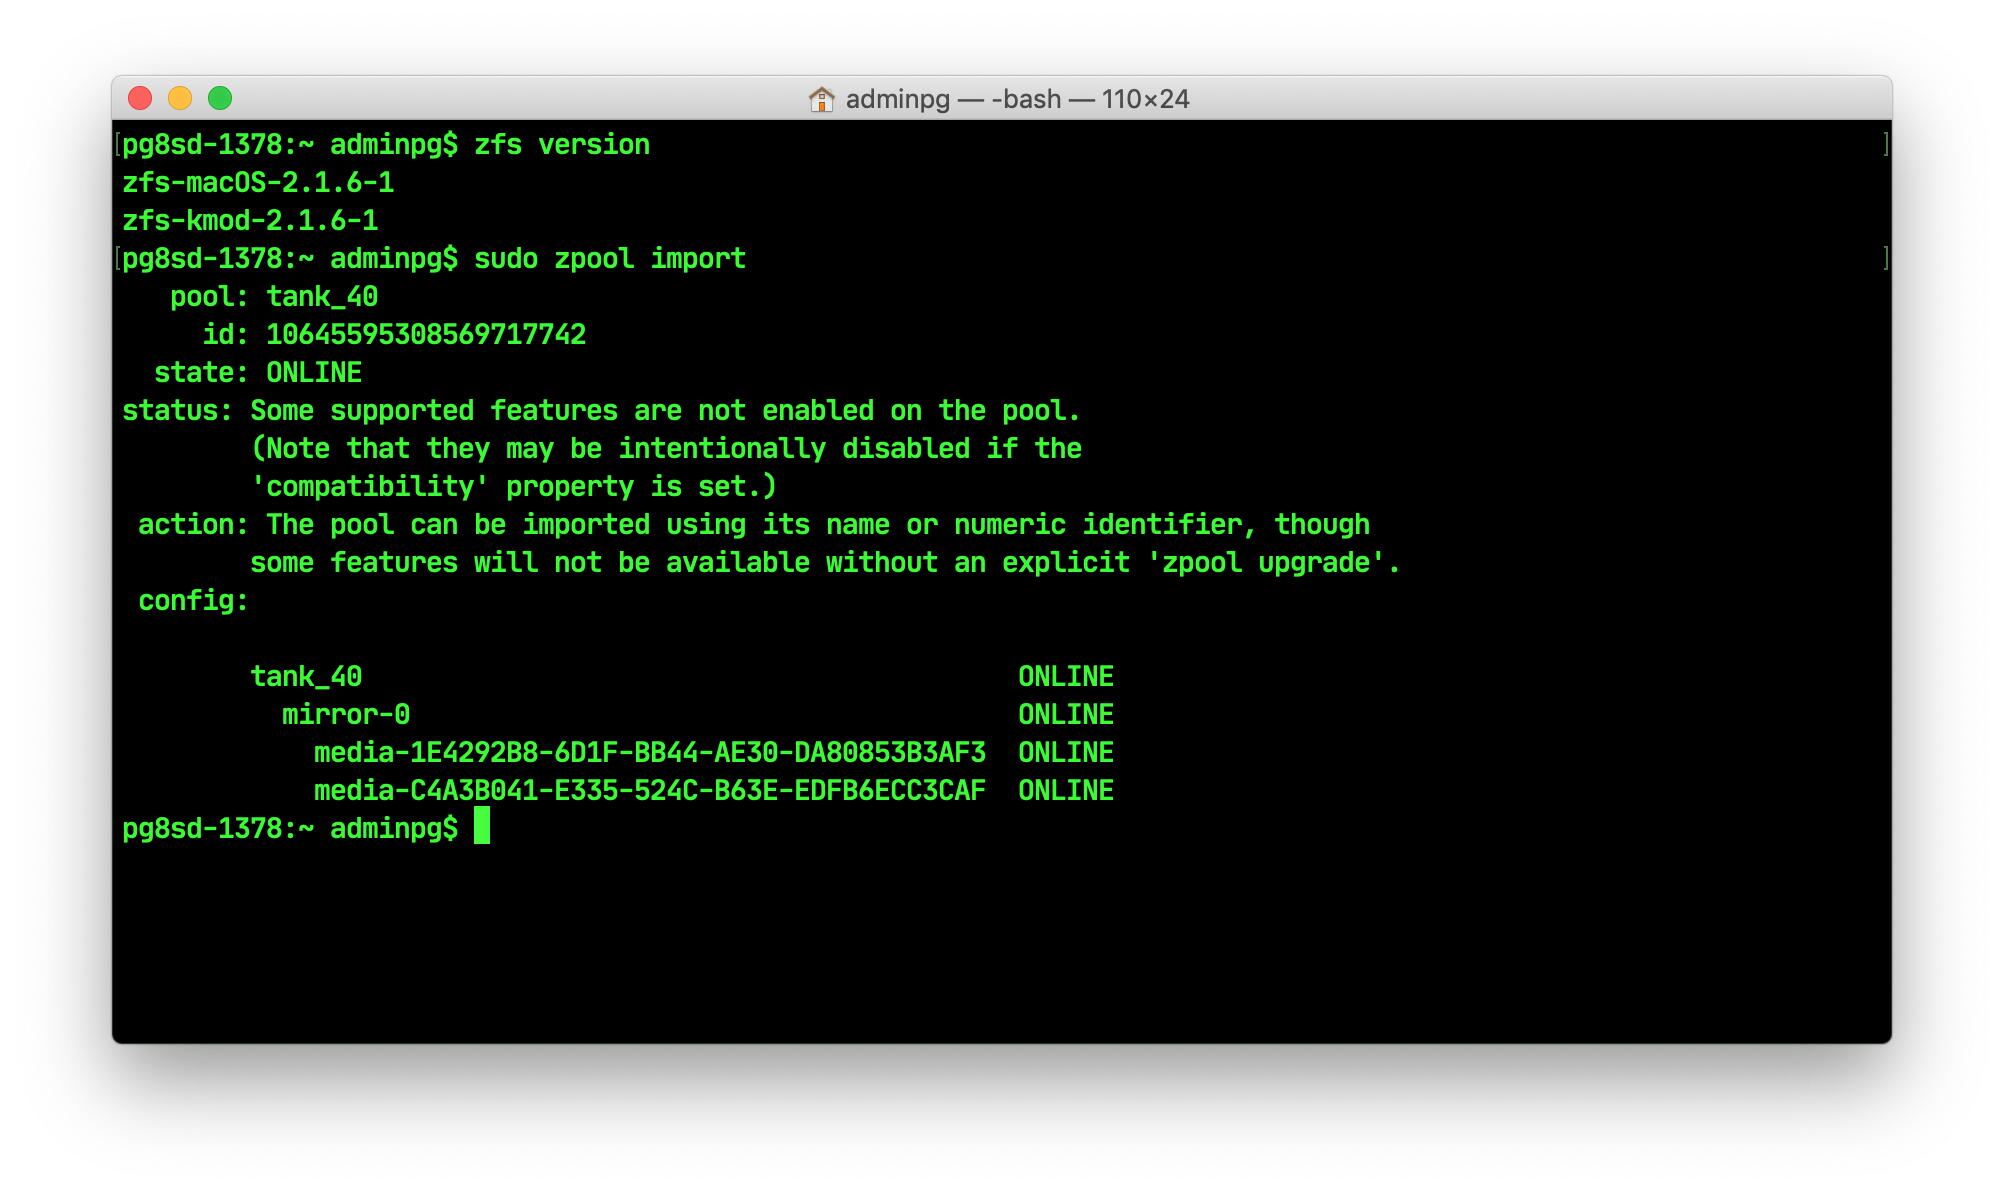This screenshot has height=1192, width=2004.
Task: Select the 'zfs-kmod-2.1.6-1' output line
Action: pyautogui.click(x=250, y=221)
